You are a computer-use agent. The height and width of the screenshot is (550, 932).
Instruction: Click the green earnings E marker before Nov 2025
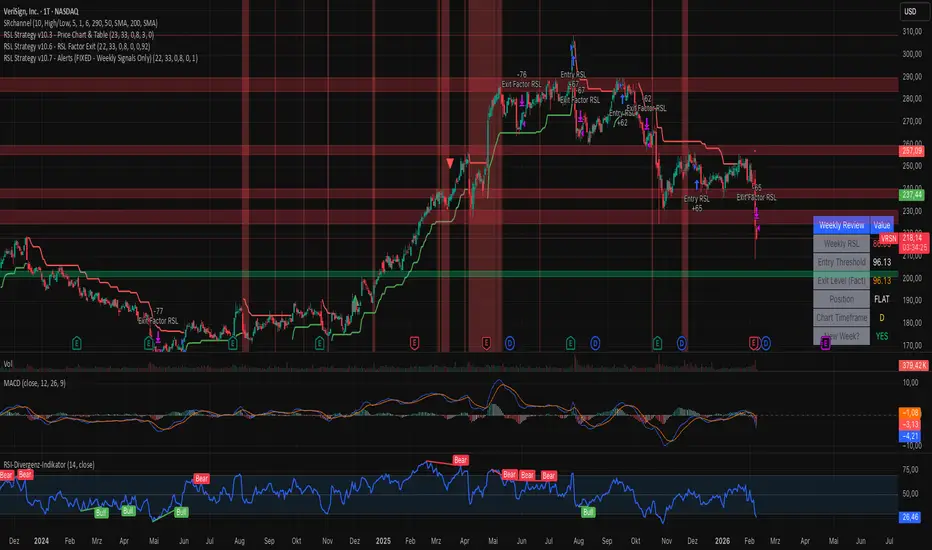(657, 343)
